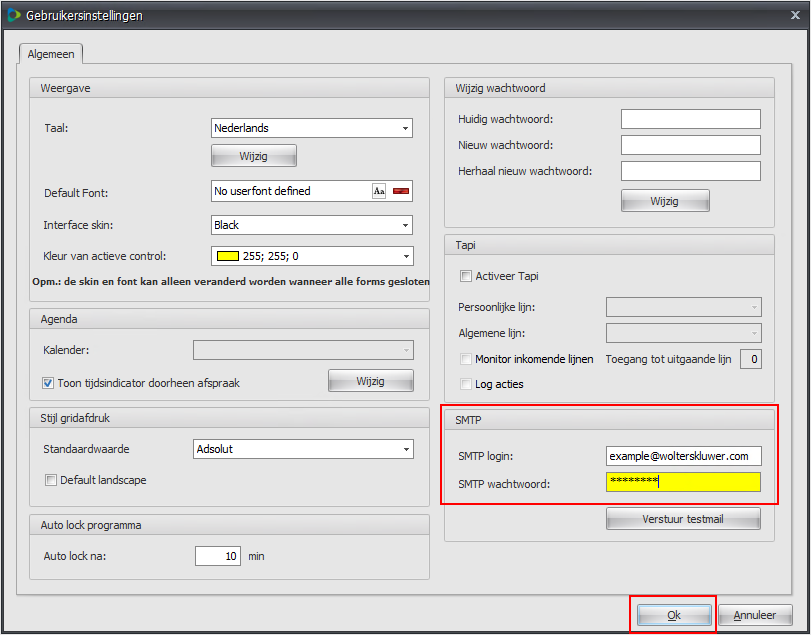Focus the SMTP login field

point(683,456)
